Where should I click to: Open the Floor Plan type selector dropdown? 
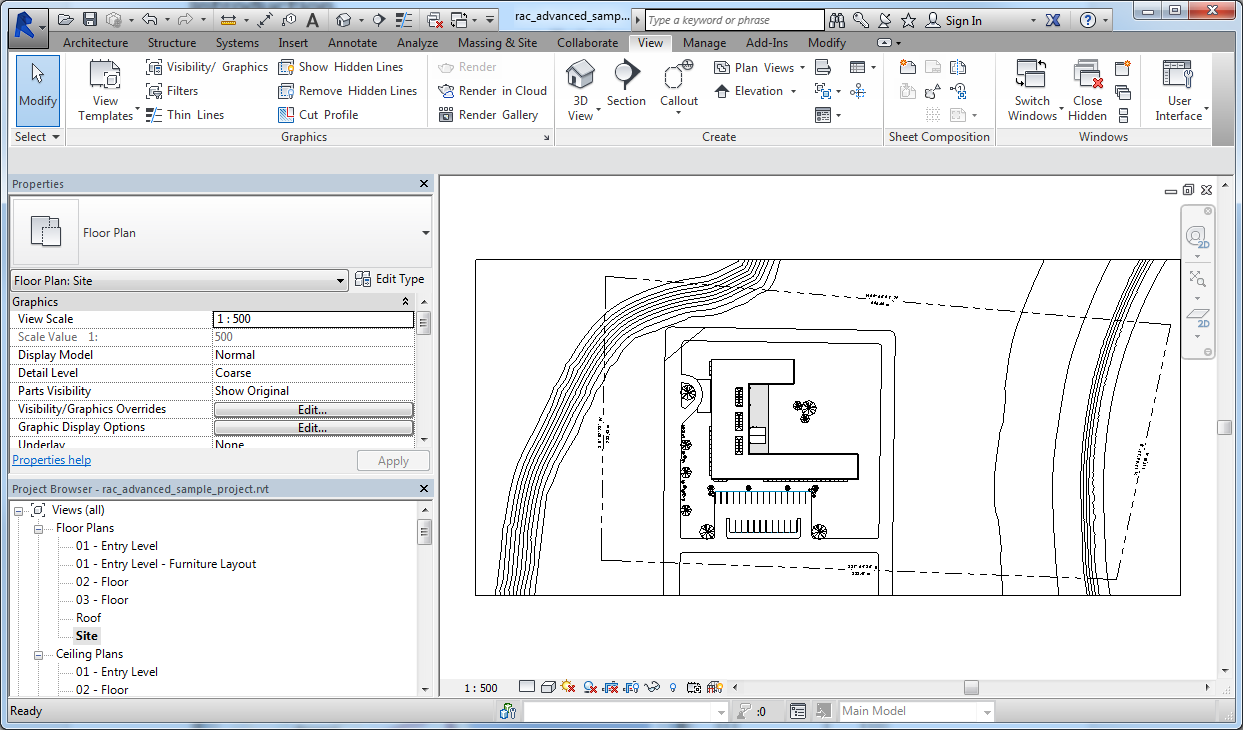pos(426,233)
